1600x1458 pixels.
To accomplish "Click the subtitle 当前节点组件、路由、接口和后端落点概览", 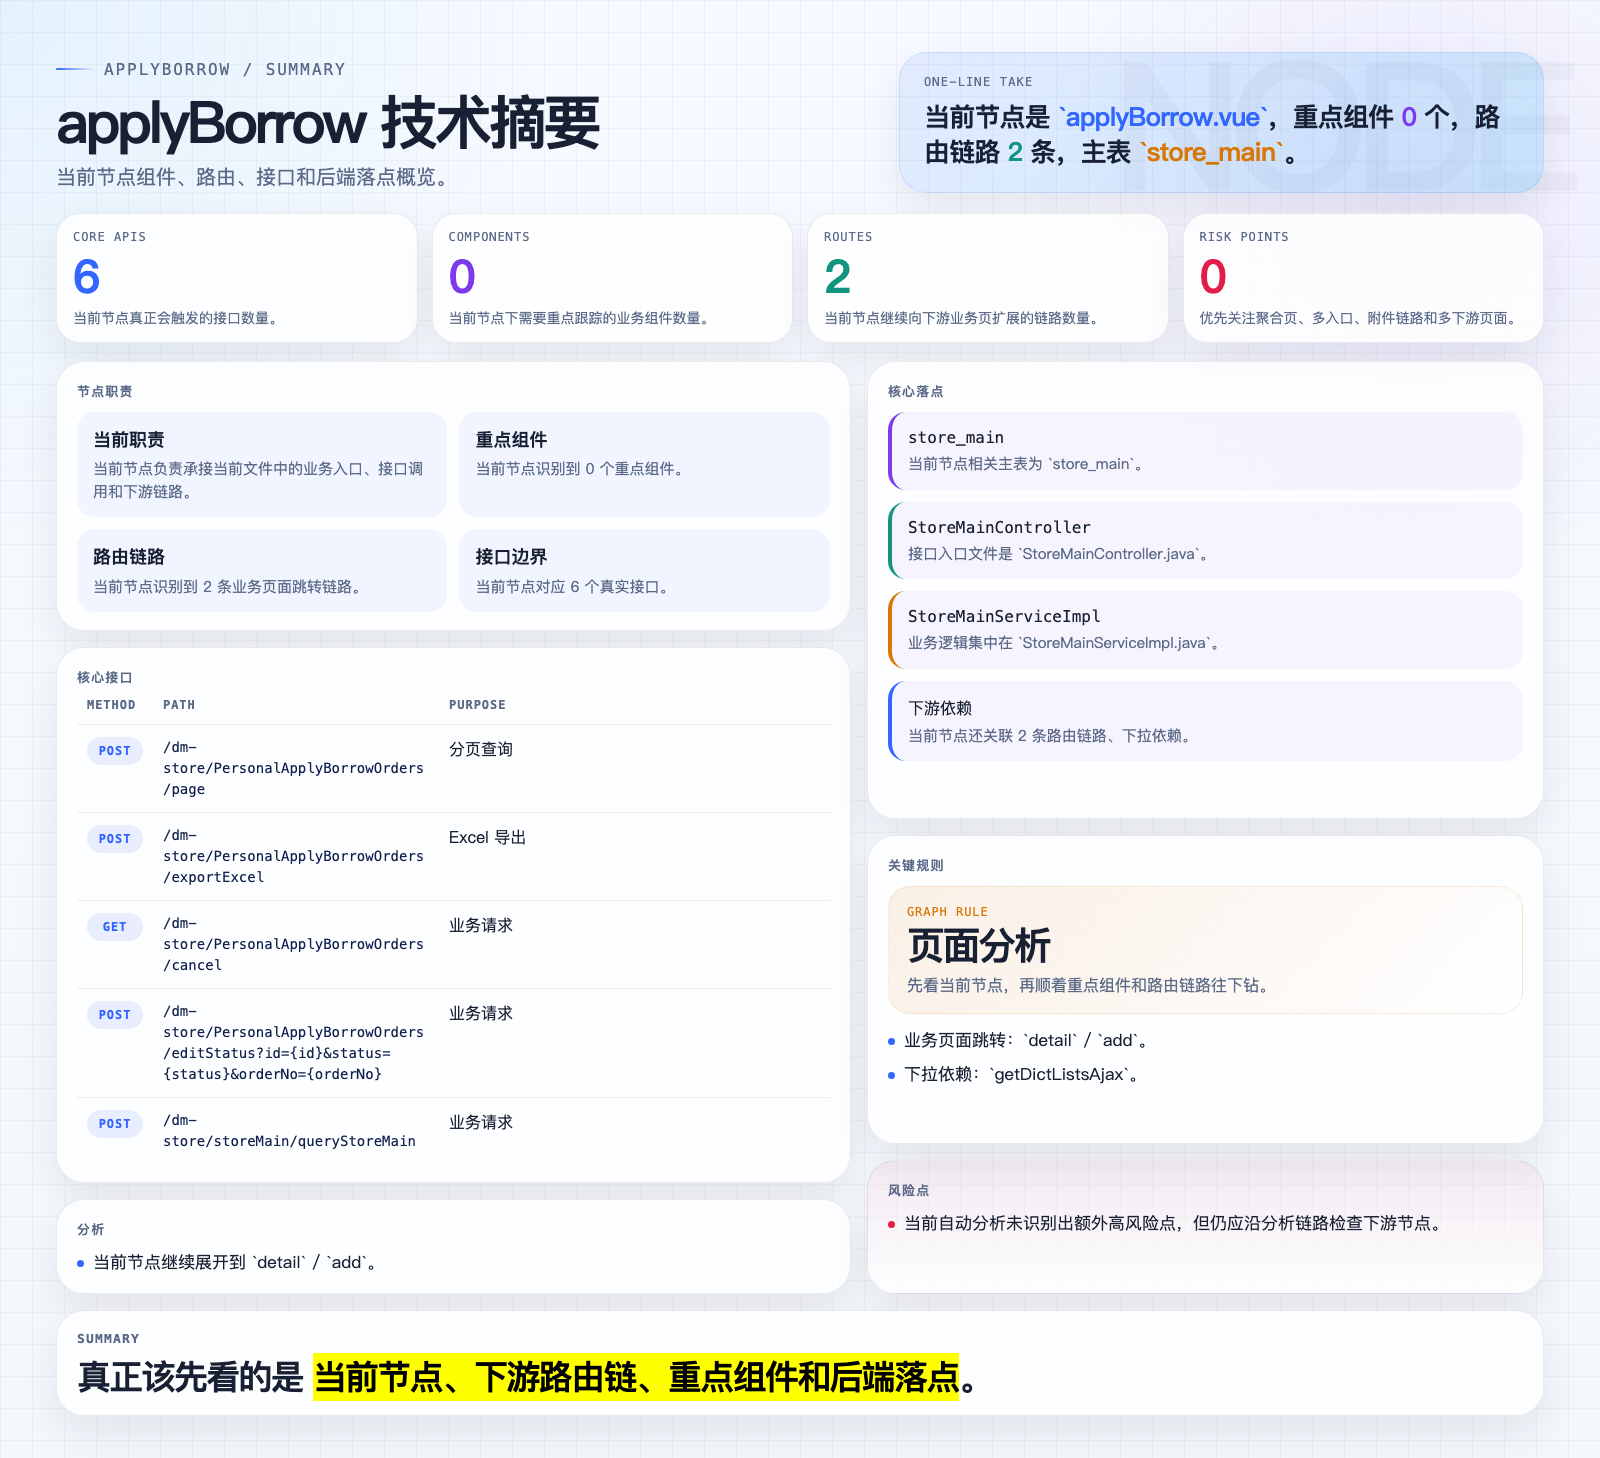I will pyautogui.click(x=256, y=177).
